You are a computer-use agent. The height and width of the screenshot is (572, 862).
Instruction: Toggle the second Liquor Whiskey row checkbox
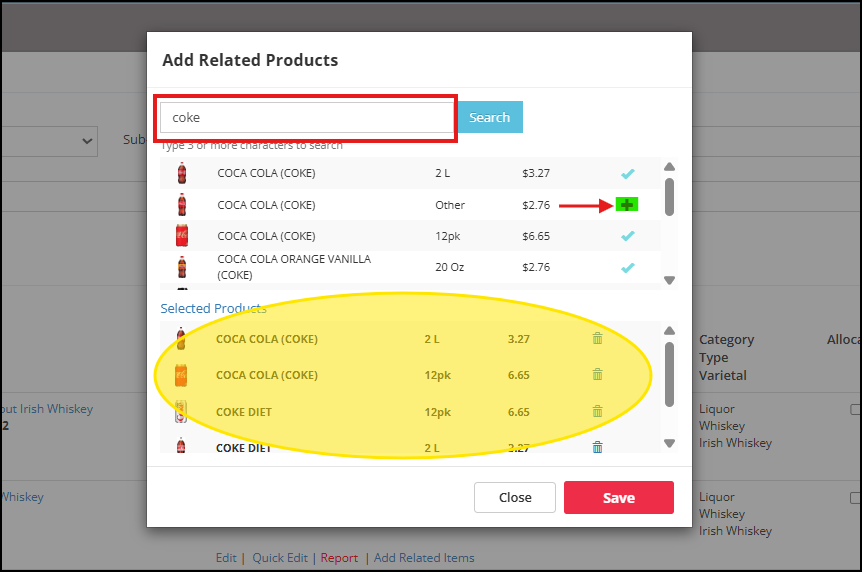point(855,498)
